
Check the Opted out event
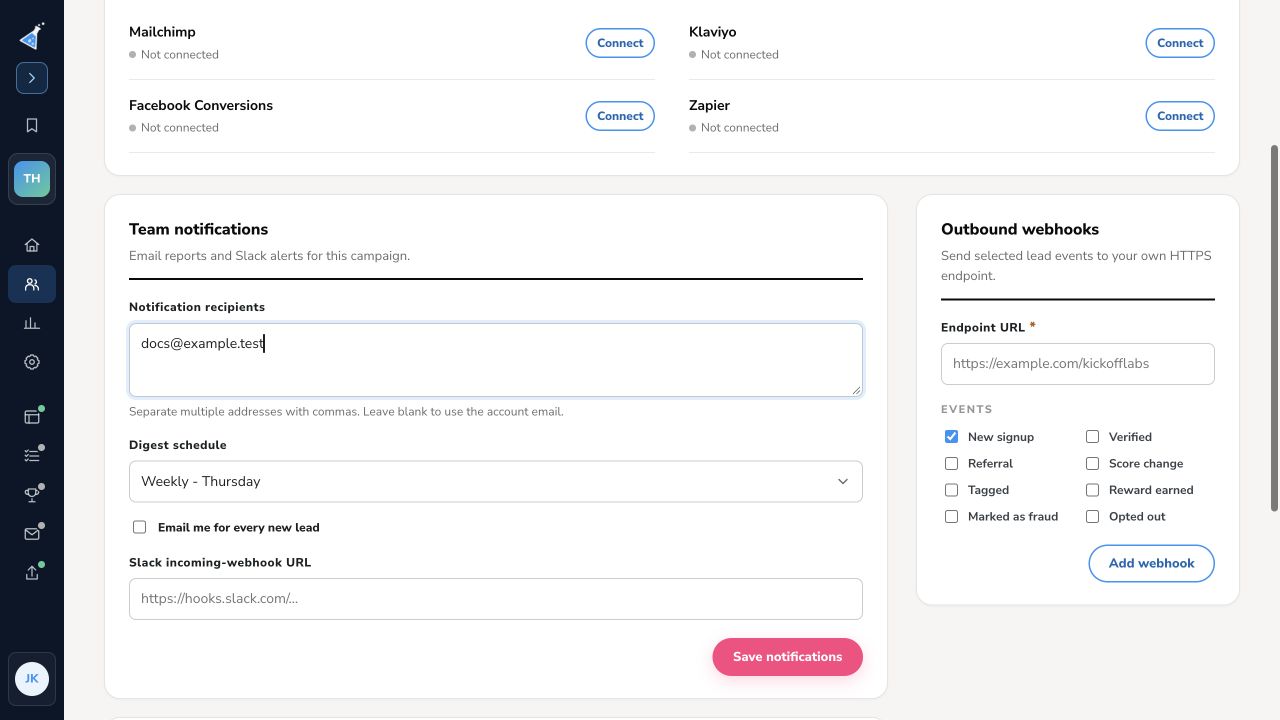pos(1092,517)
